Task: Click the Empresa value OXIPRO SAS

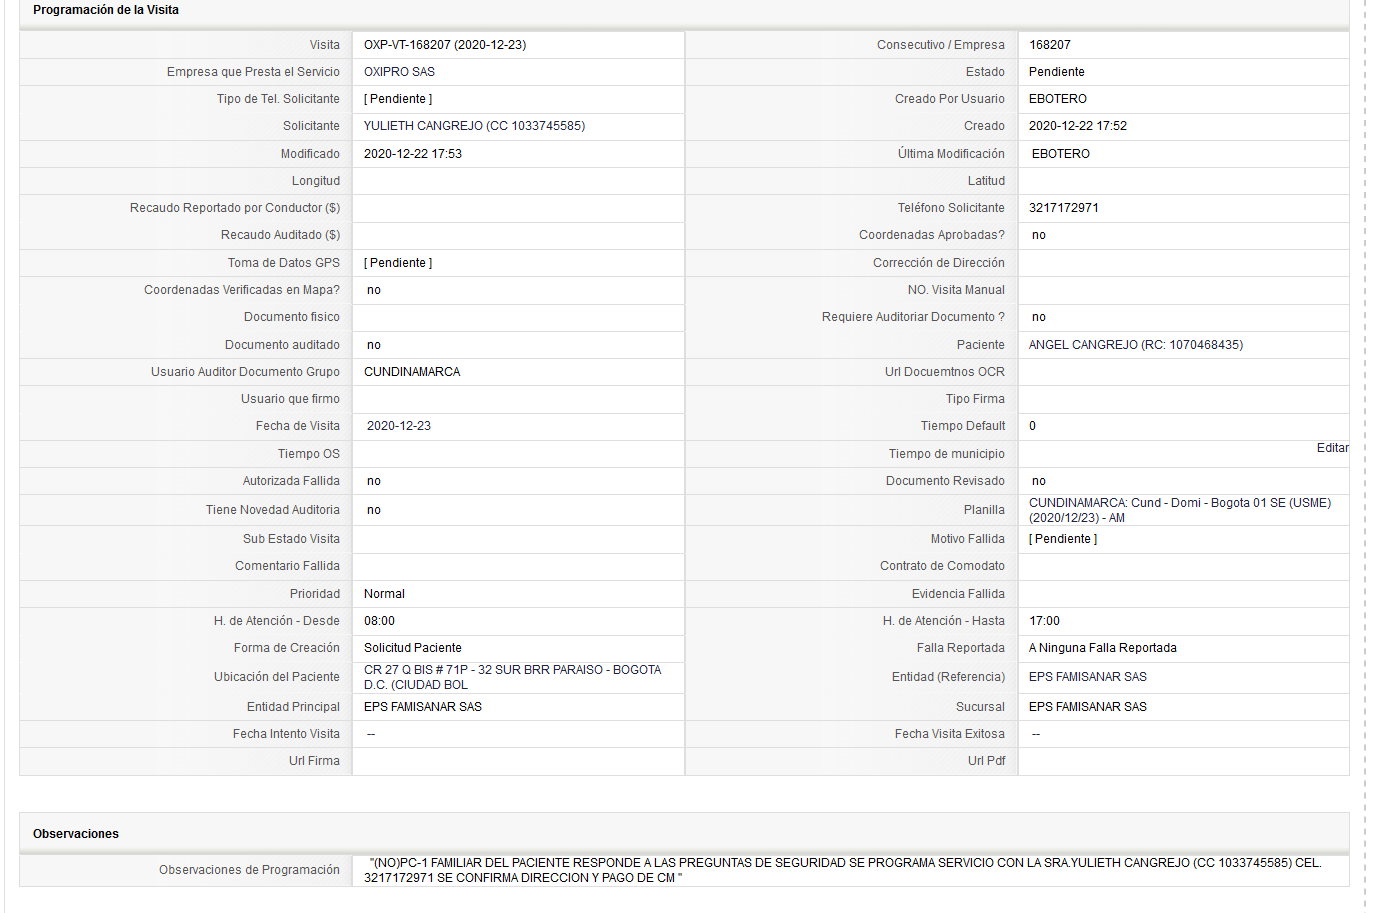Action: point(399,72)
